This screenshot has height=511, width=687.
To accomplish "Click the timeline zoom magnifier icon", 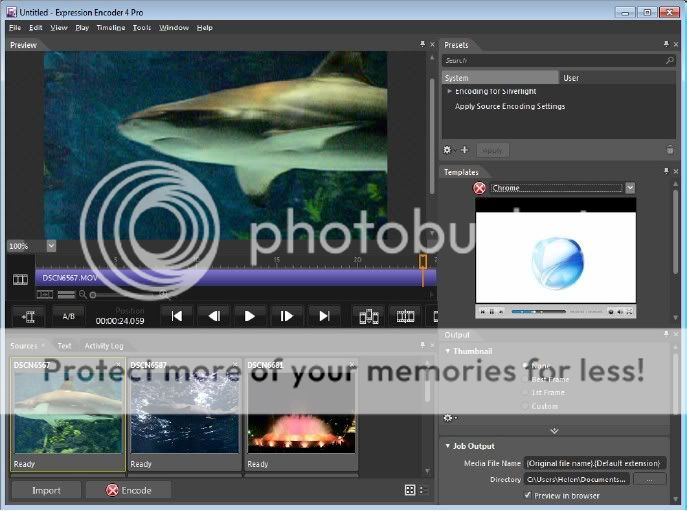I will [82, 295].
